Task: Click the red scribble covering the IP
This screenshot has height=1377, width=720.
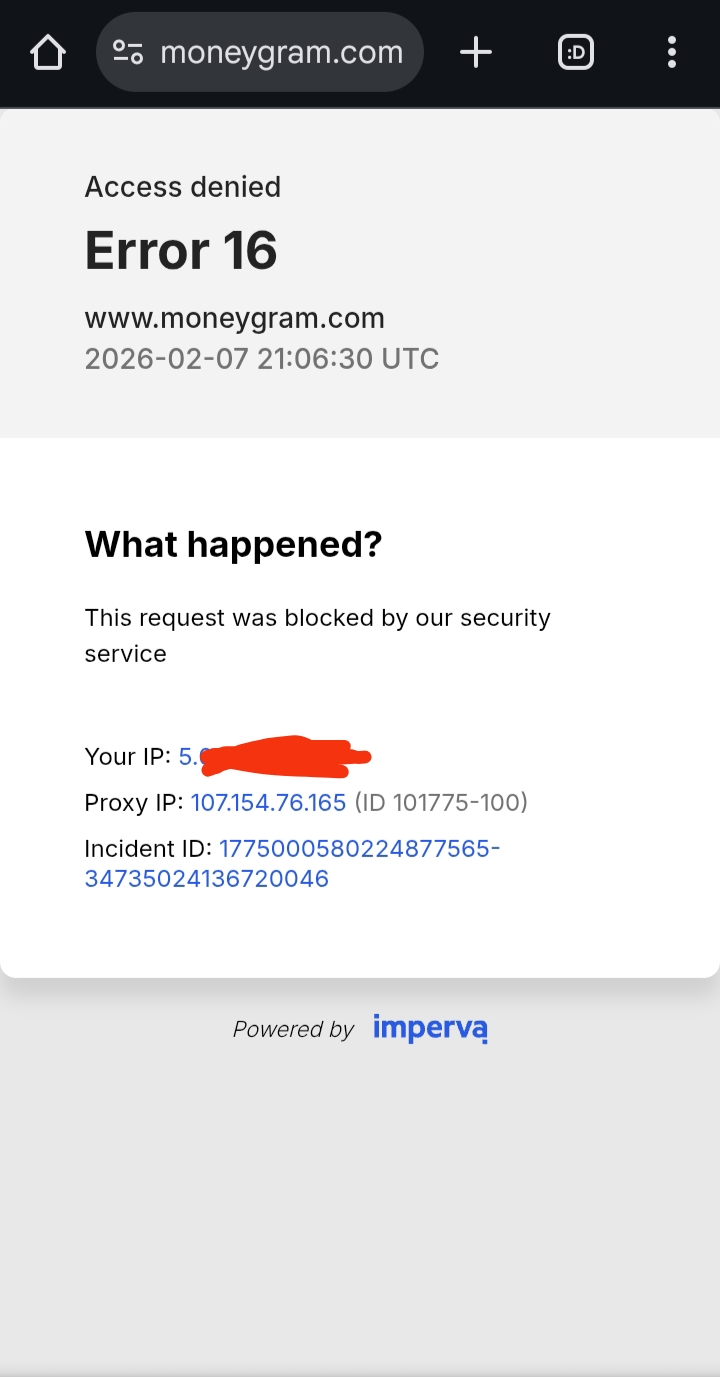Action: coord(285,756)
